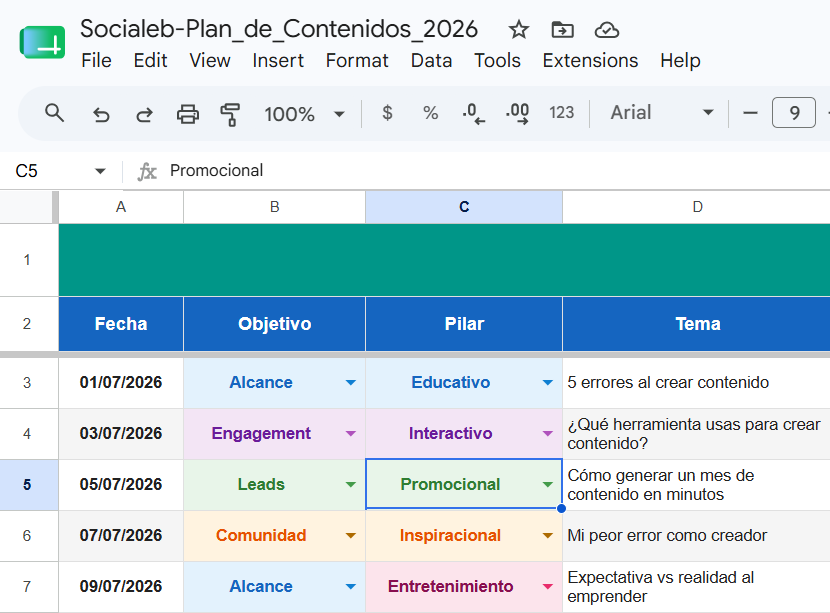Open the Name box dropdown for C5
The height and width of the screenshot is (613, 830).
100,171
